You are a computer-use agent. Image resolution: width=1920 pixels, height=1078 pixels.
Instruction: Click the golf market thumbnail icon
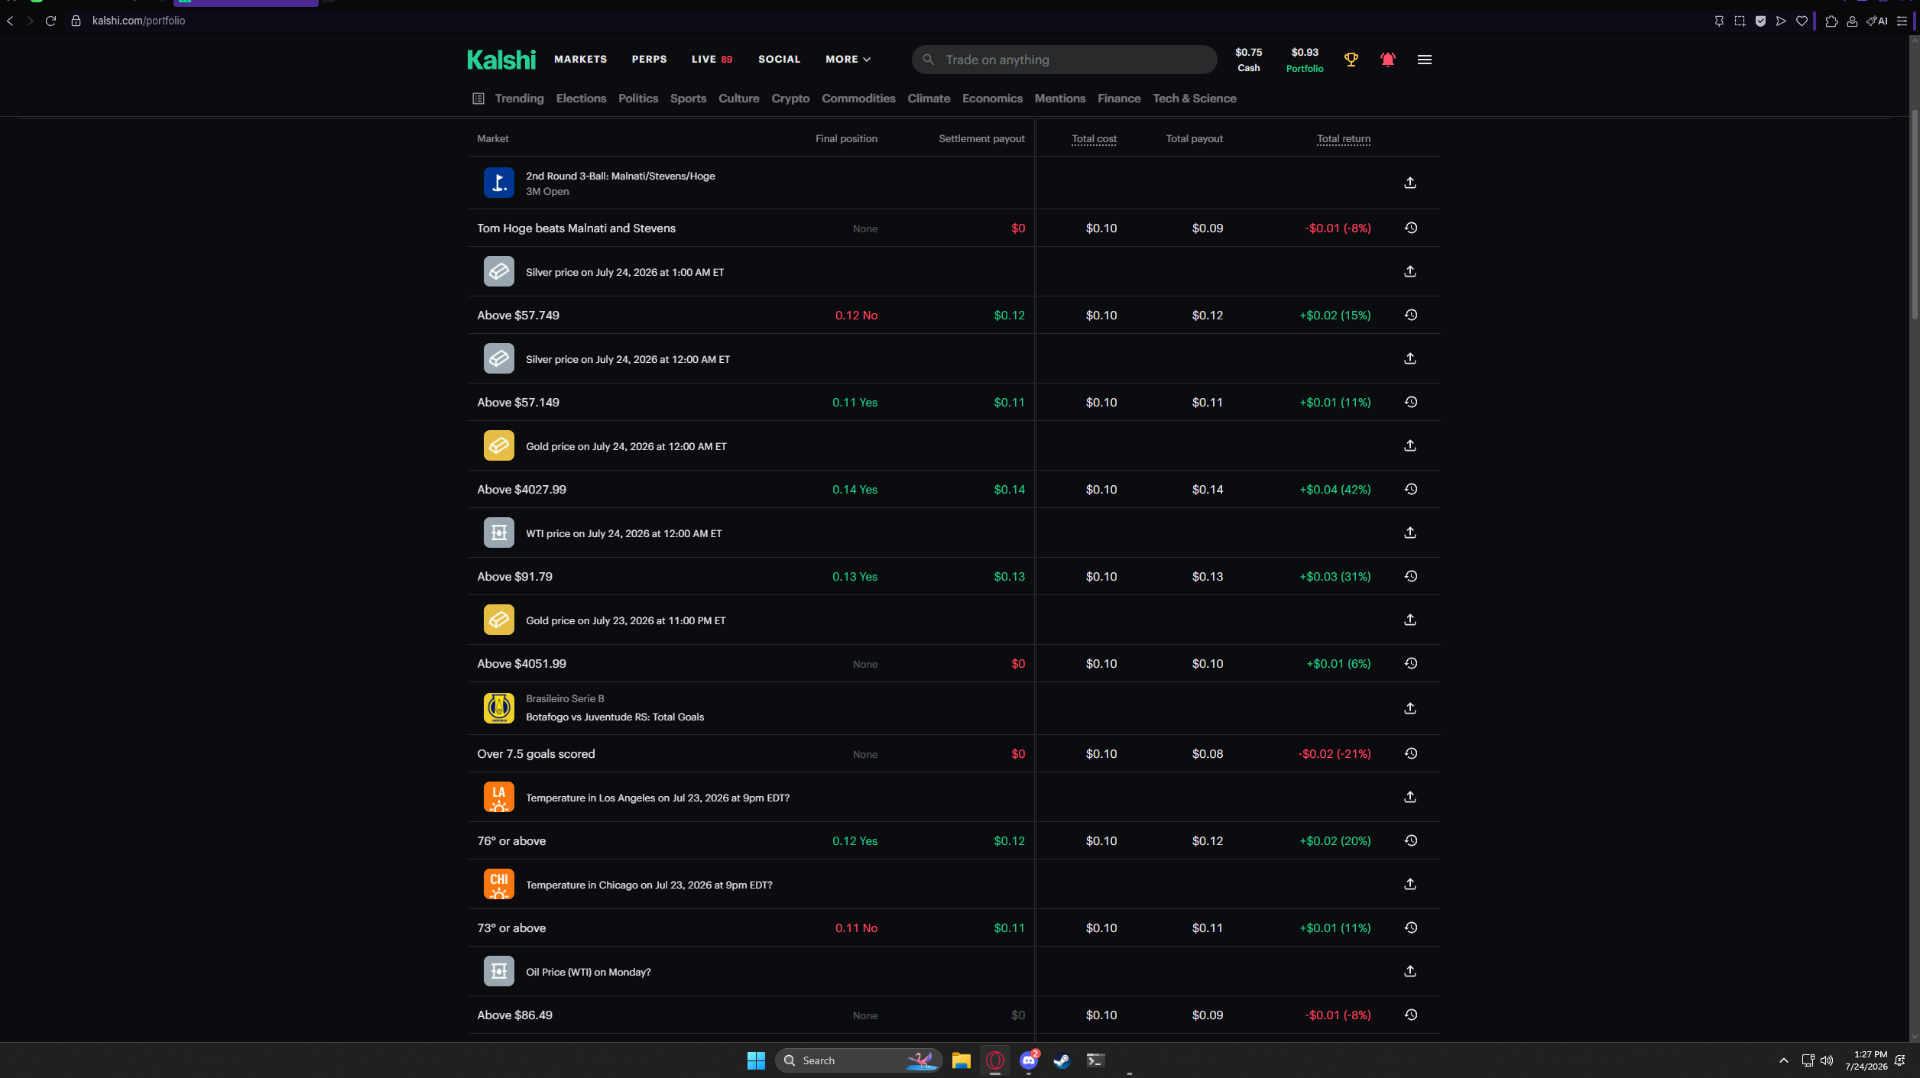[499, 183]
